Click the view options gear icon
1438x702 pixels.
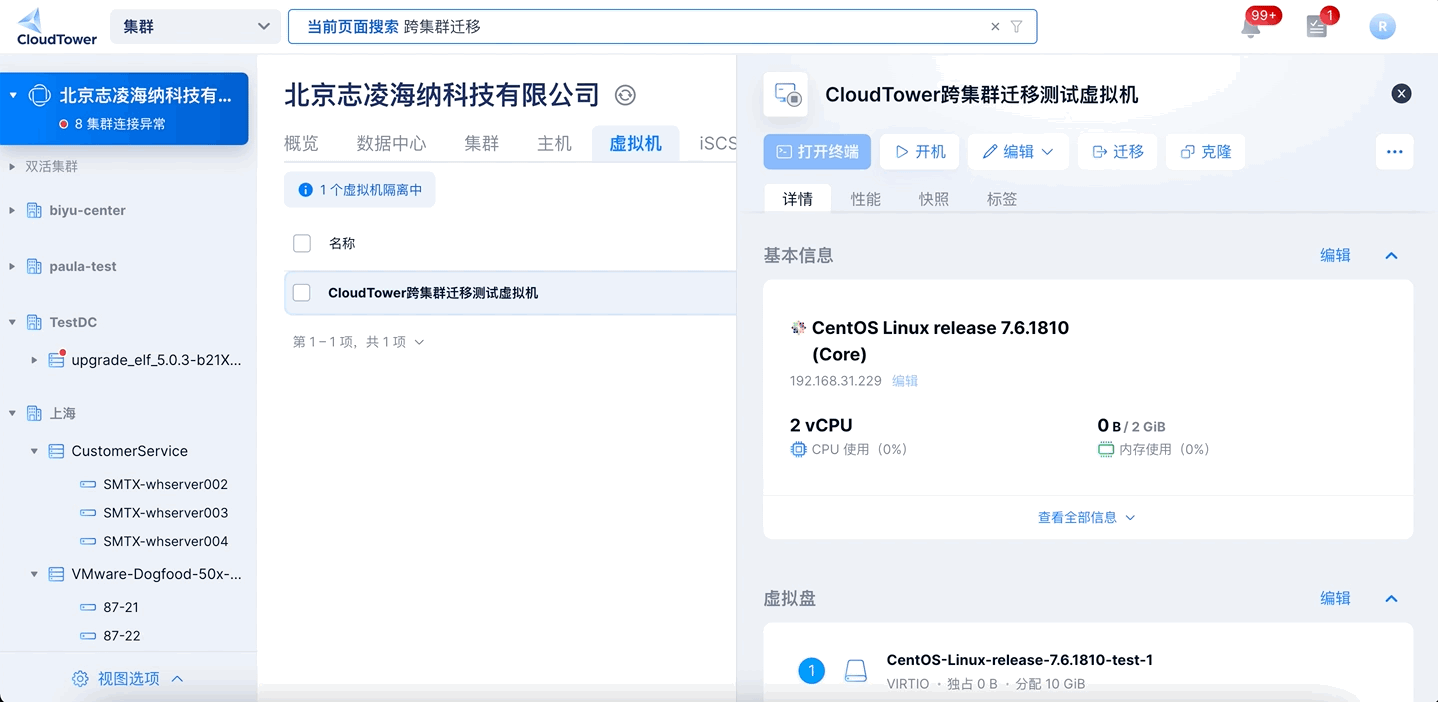(80, 679)
